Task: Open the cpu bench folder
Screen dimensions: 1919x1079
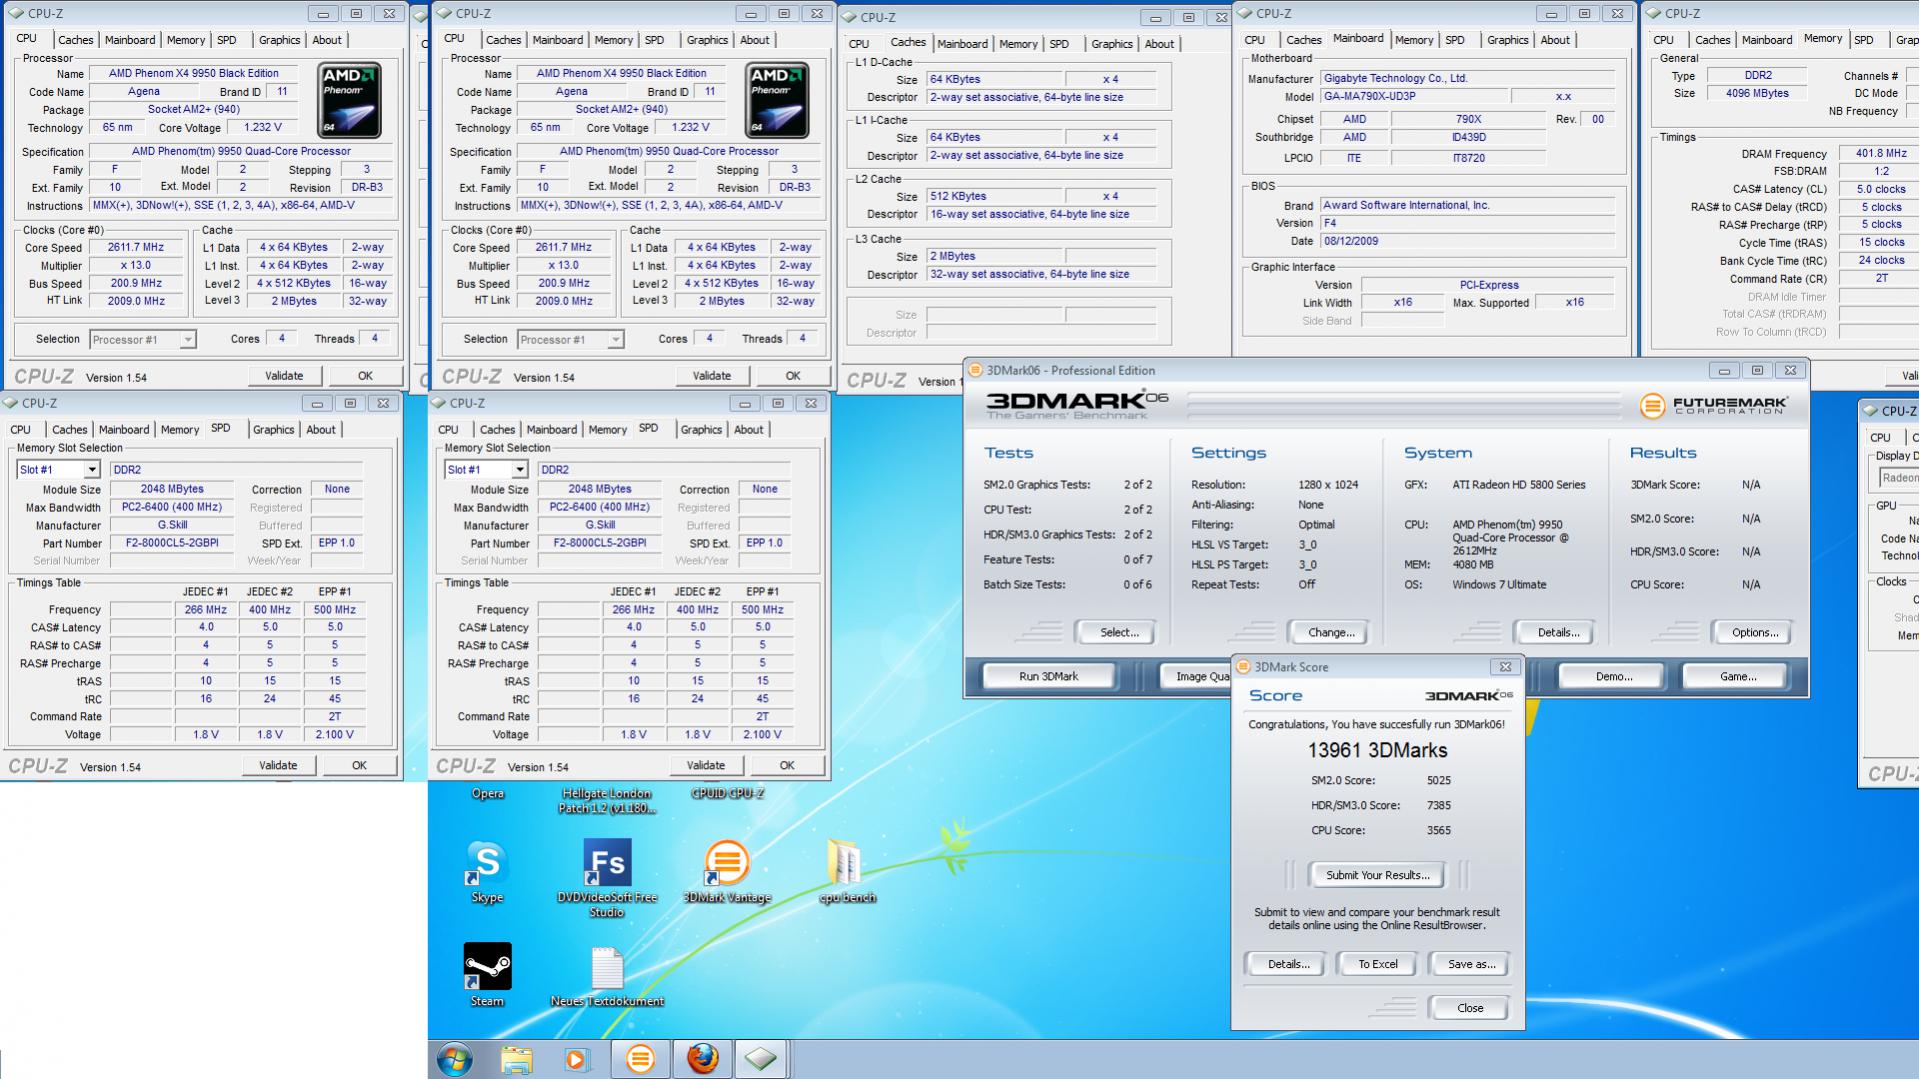Action: pyautogui.click(x=846, y=864)
